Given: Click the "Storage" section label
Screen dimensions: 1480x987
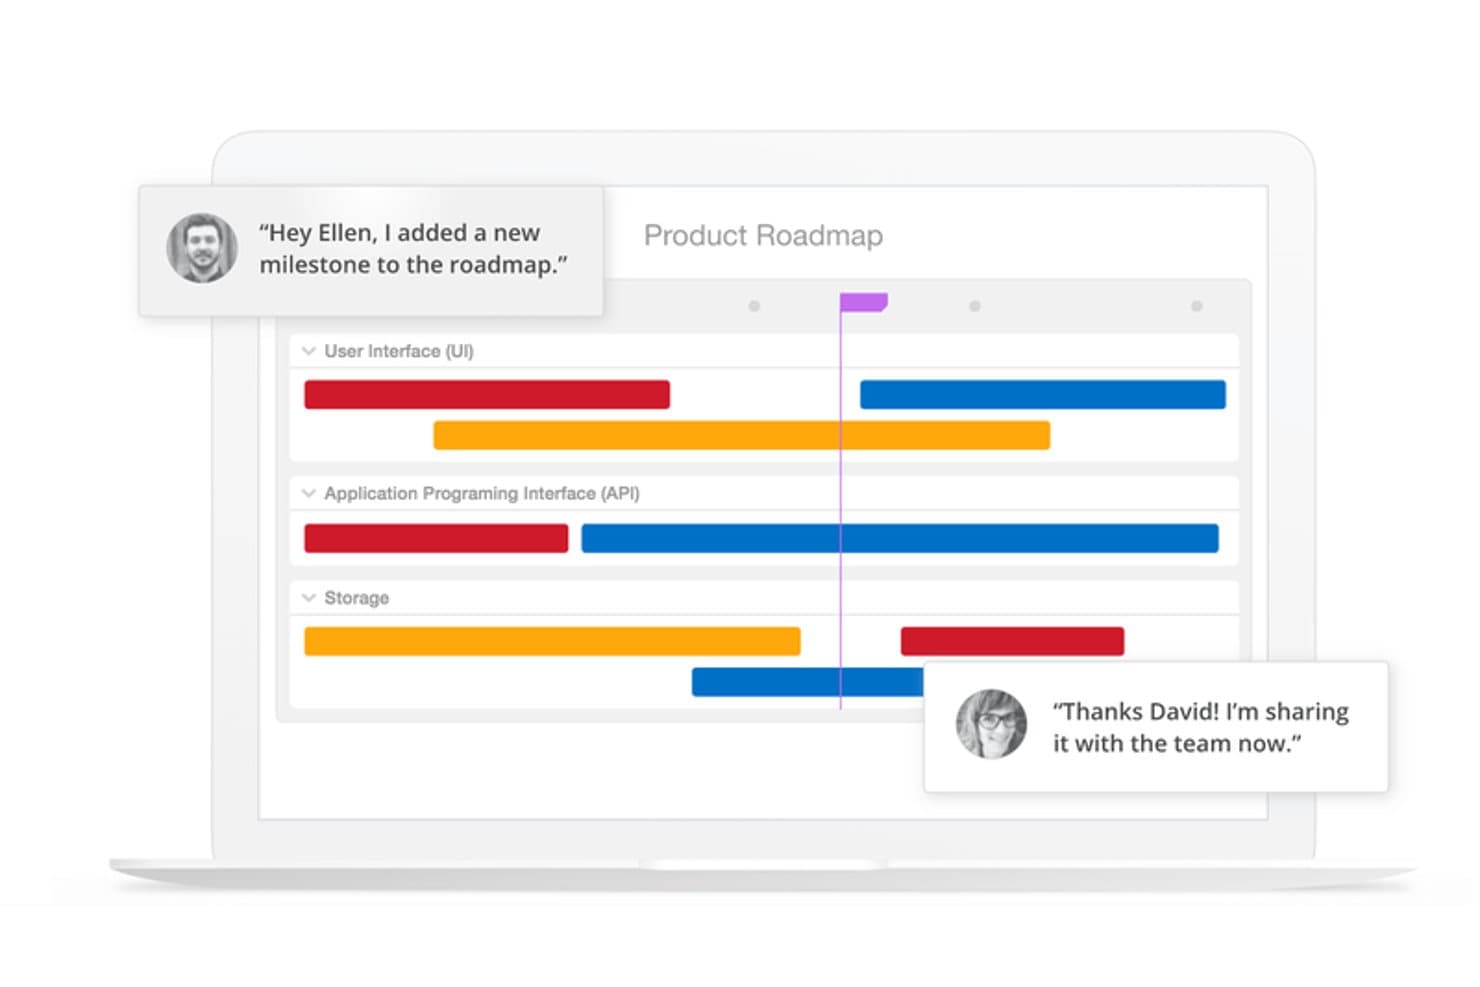Looking at the screenshot, I should click(357, 598).
